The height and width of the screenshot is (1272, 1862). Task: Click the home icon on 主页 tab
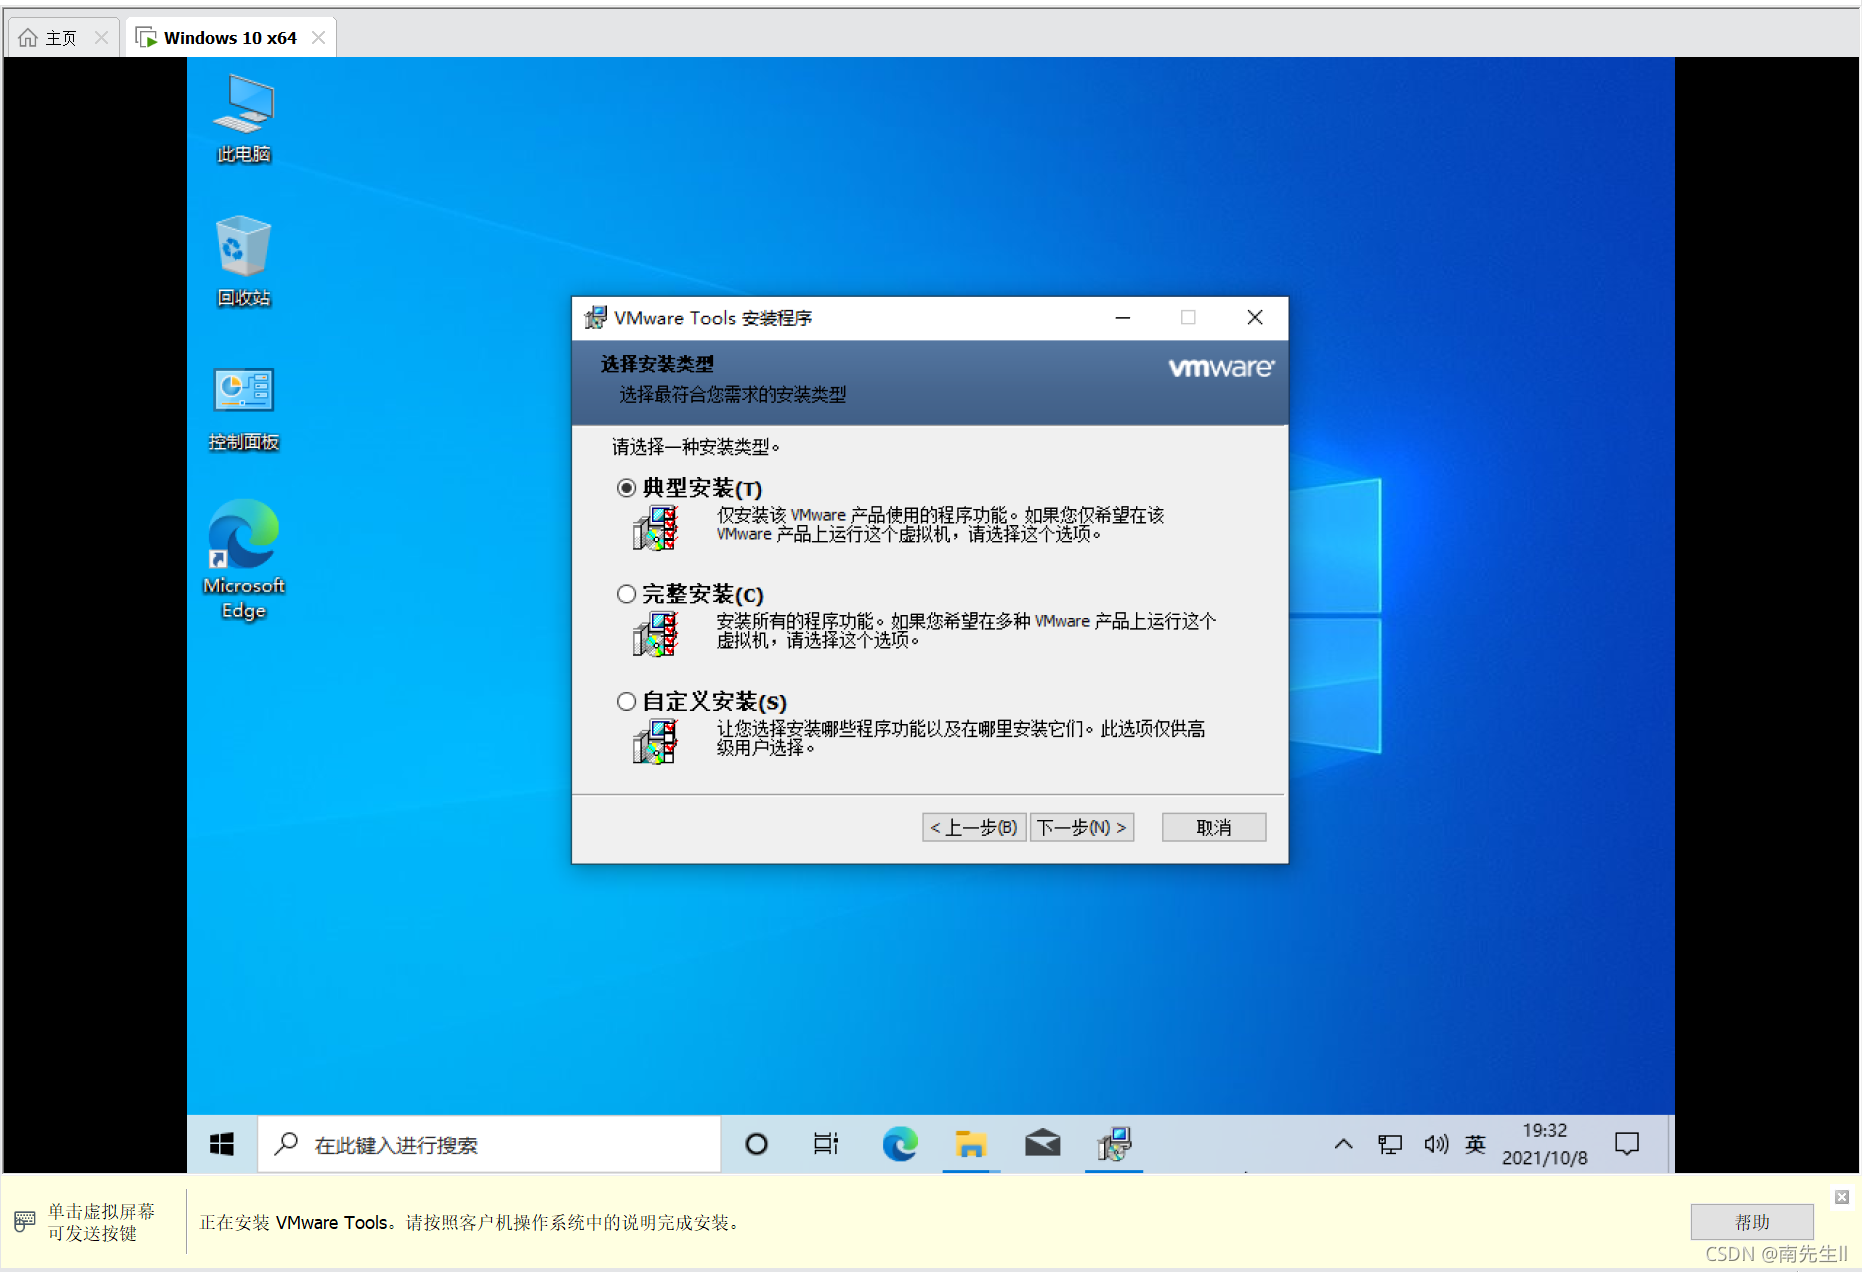(x=28, y=37)
